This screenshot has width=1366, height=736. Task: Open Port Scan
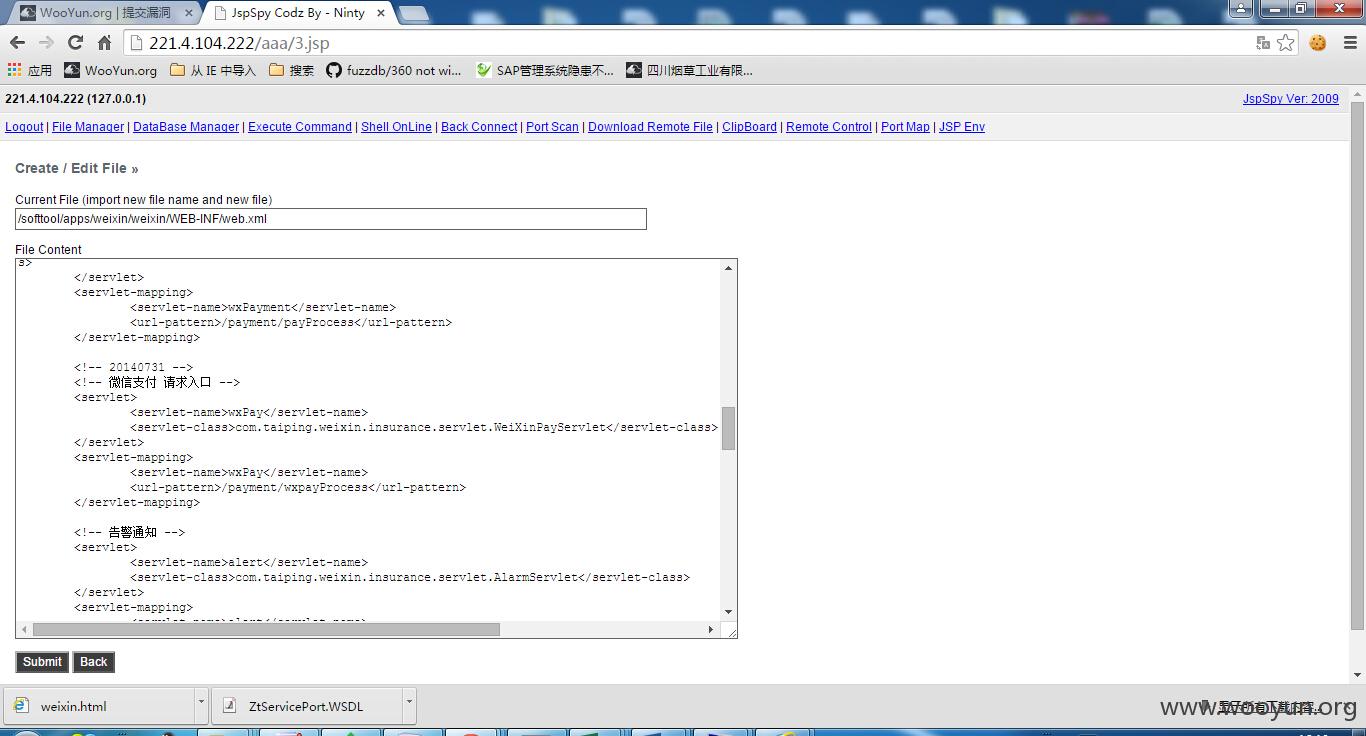tap(552, 127)
